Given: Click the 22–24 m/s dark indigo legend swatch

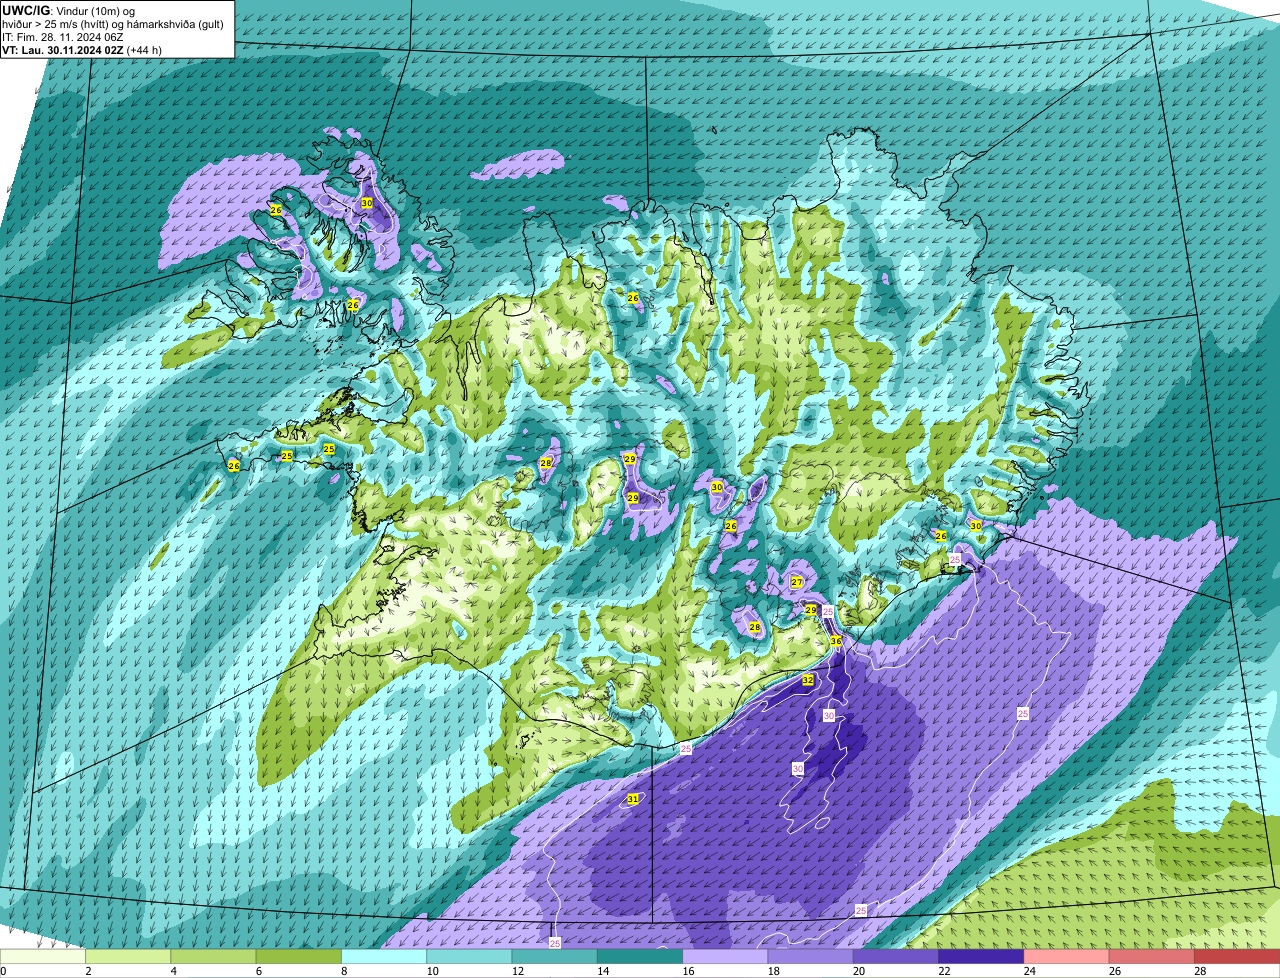Looking at the screenshot, I should click(981, 957).
